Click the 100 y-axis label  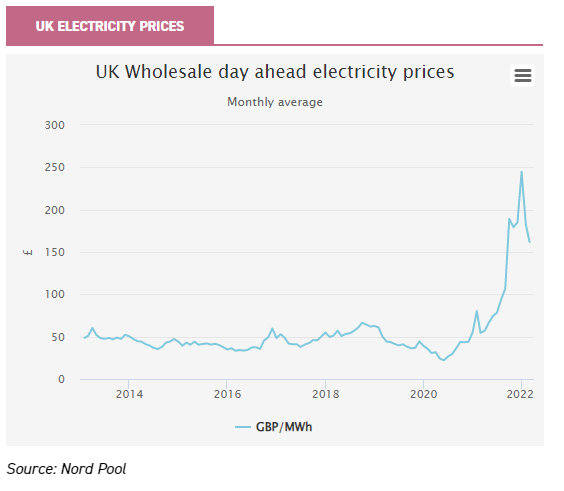pos(55,294)
